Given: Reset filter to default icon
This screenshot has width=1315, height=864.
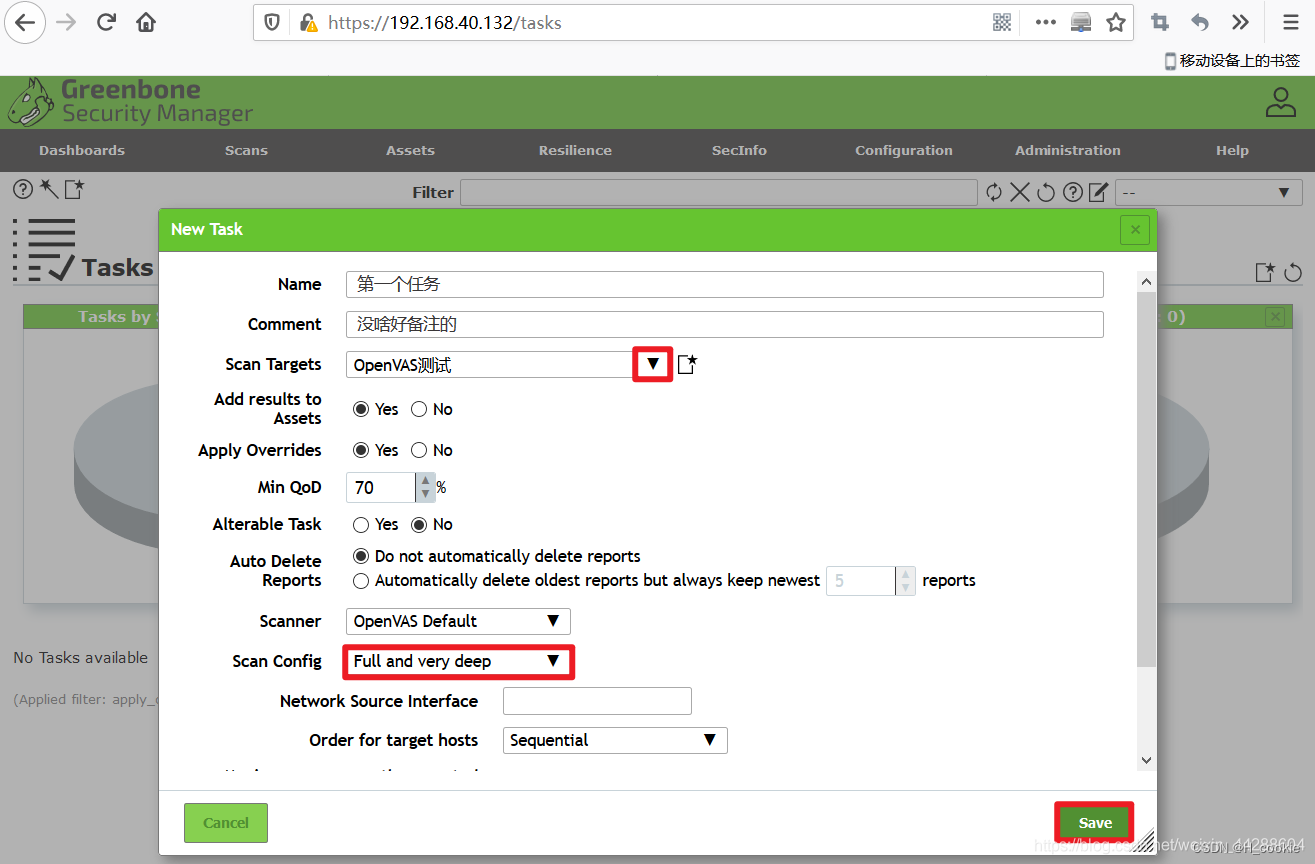Looking at the screenshot, I should 1046,192.
